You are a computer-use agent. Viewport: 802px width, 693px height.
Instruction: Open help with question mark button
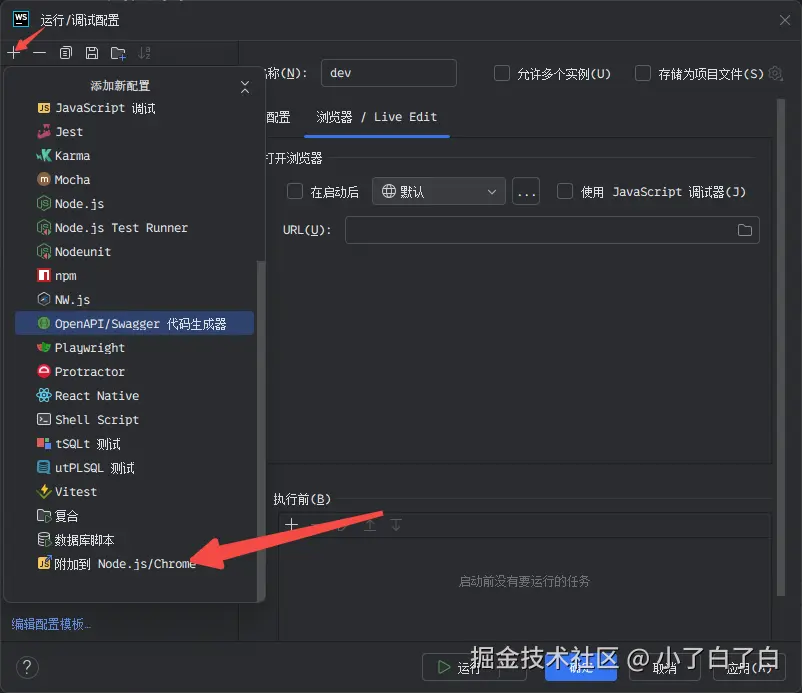[x=27, y=667]
